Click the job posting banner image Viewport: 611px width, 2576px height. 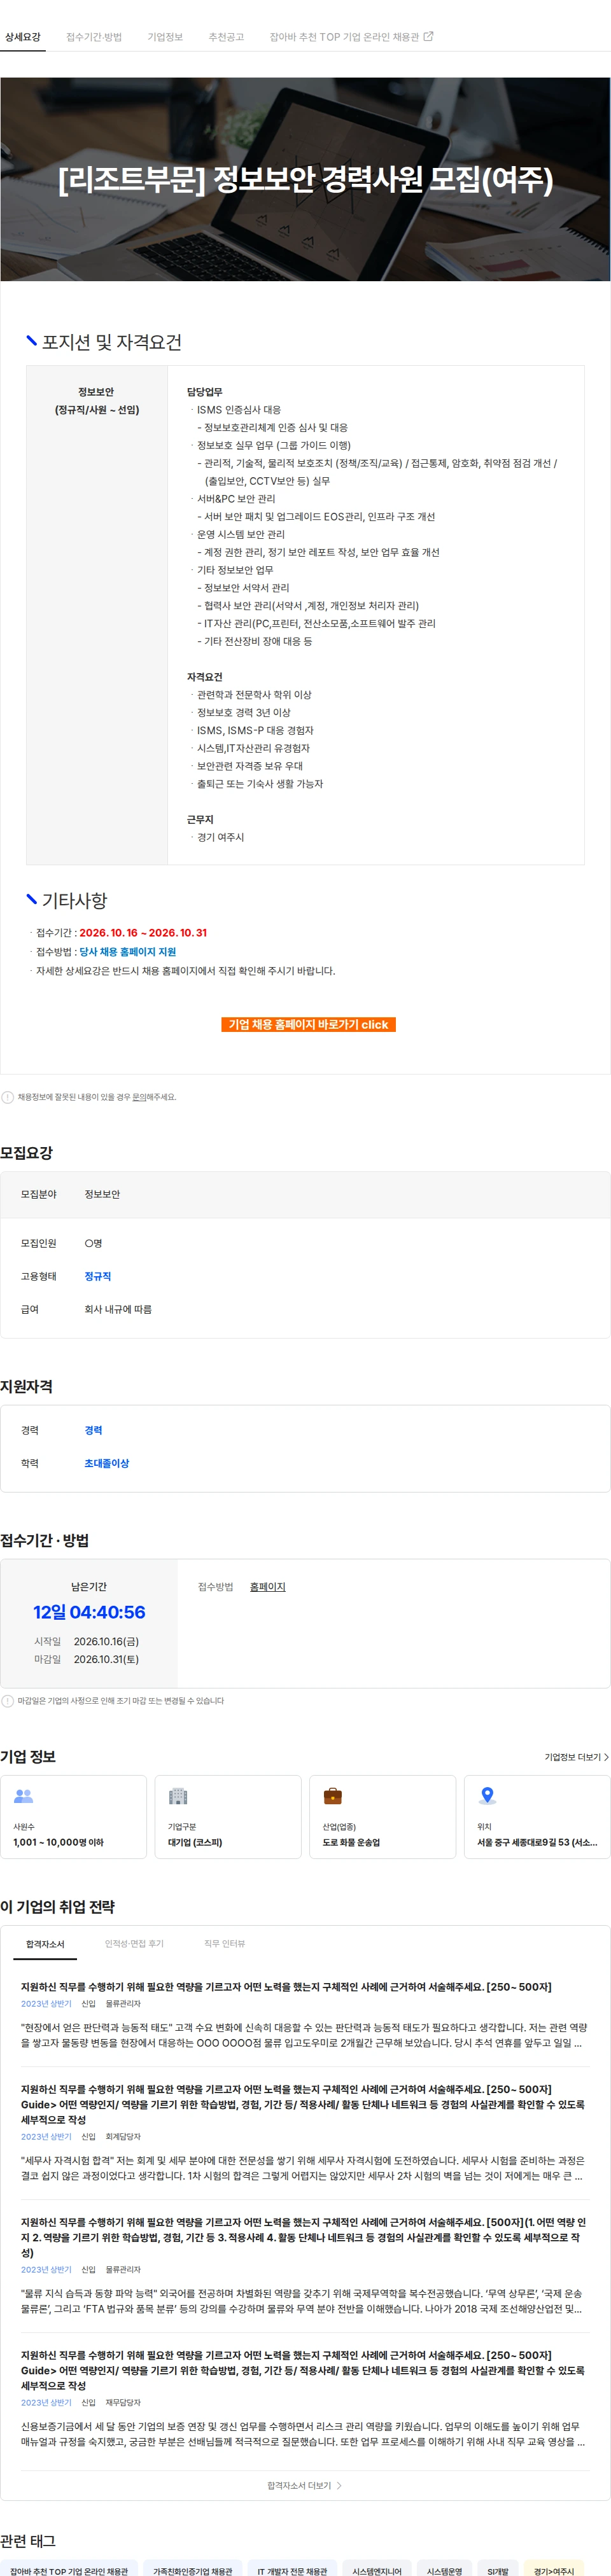pos(305,179)
